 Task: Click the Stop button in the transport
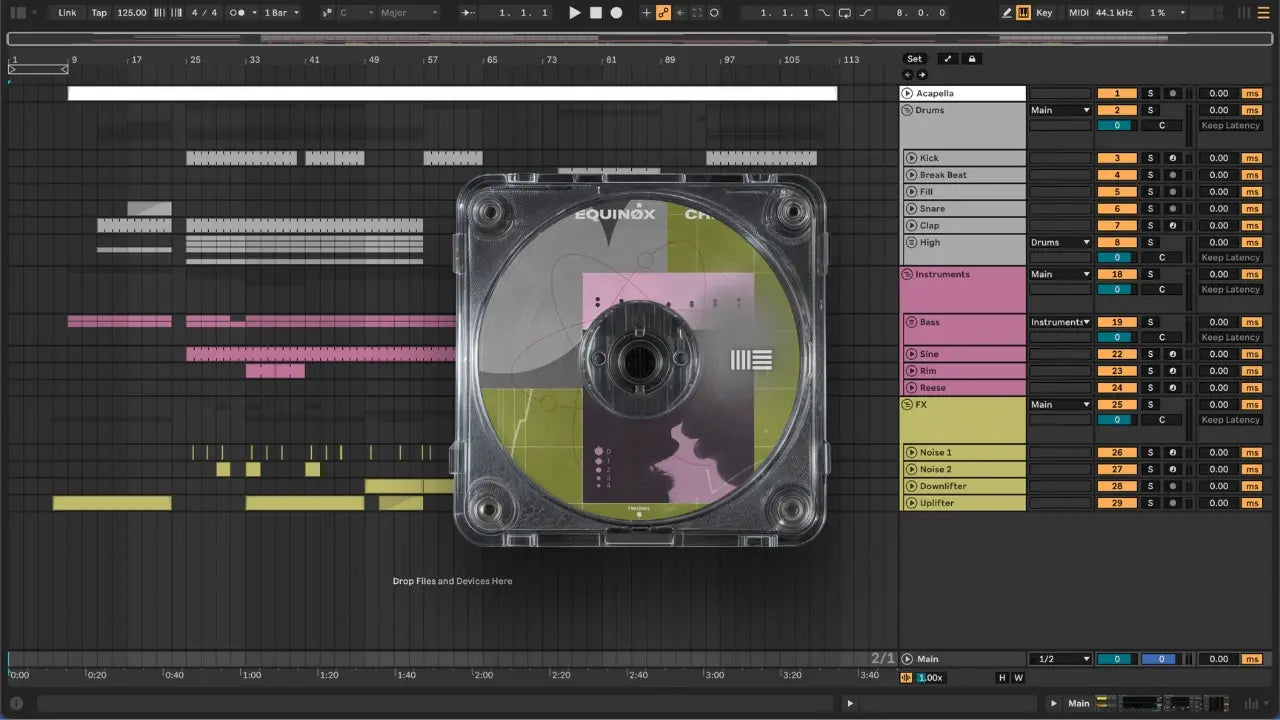[x=596, y=13]
